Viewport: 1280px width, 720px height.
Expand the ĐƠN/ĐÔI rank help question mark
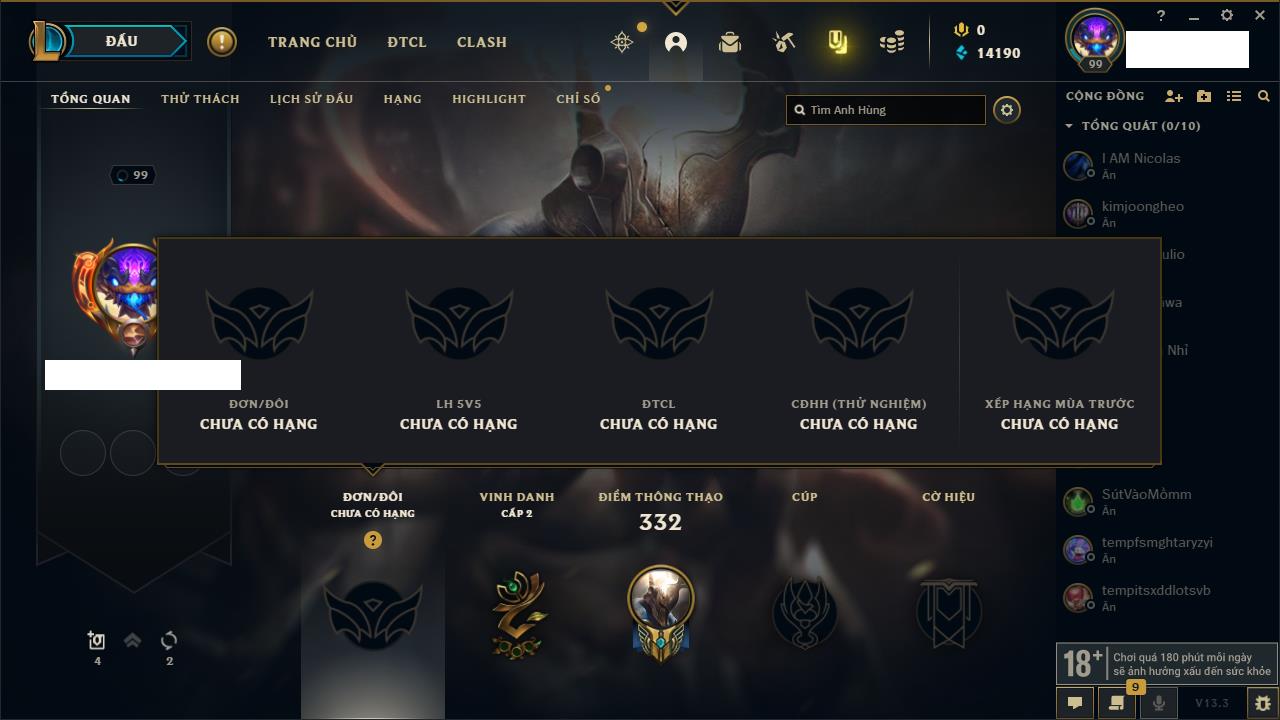coord(373,540)
